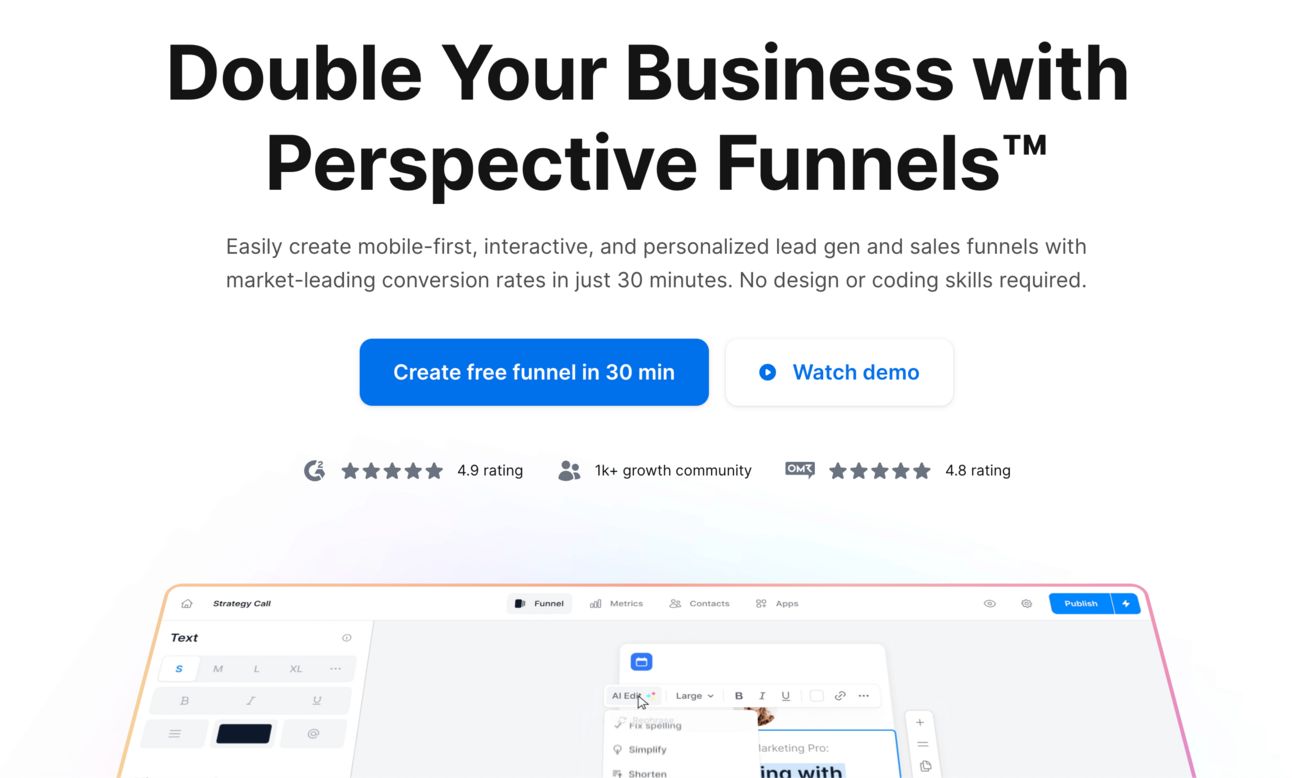Click the italic button in Text panel

coord(251,701)
